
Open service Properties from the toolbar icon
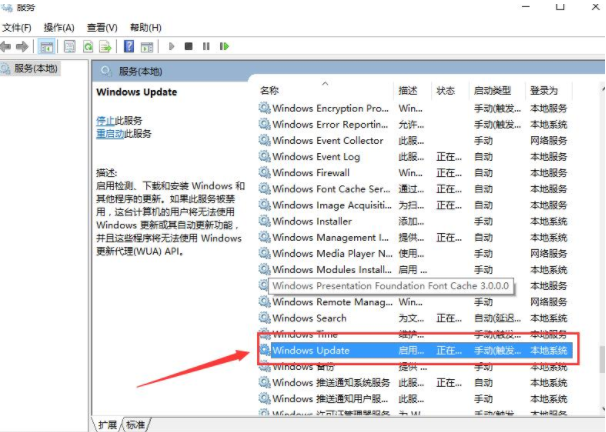[69, 46]
